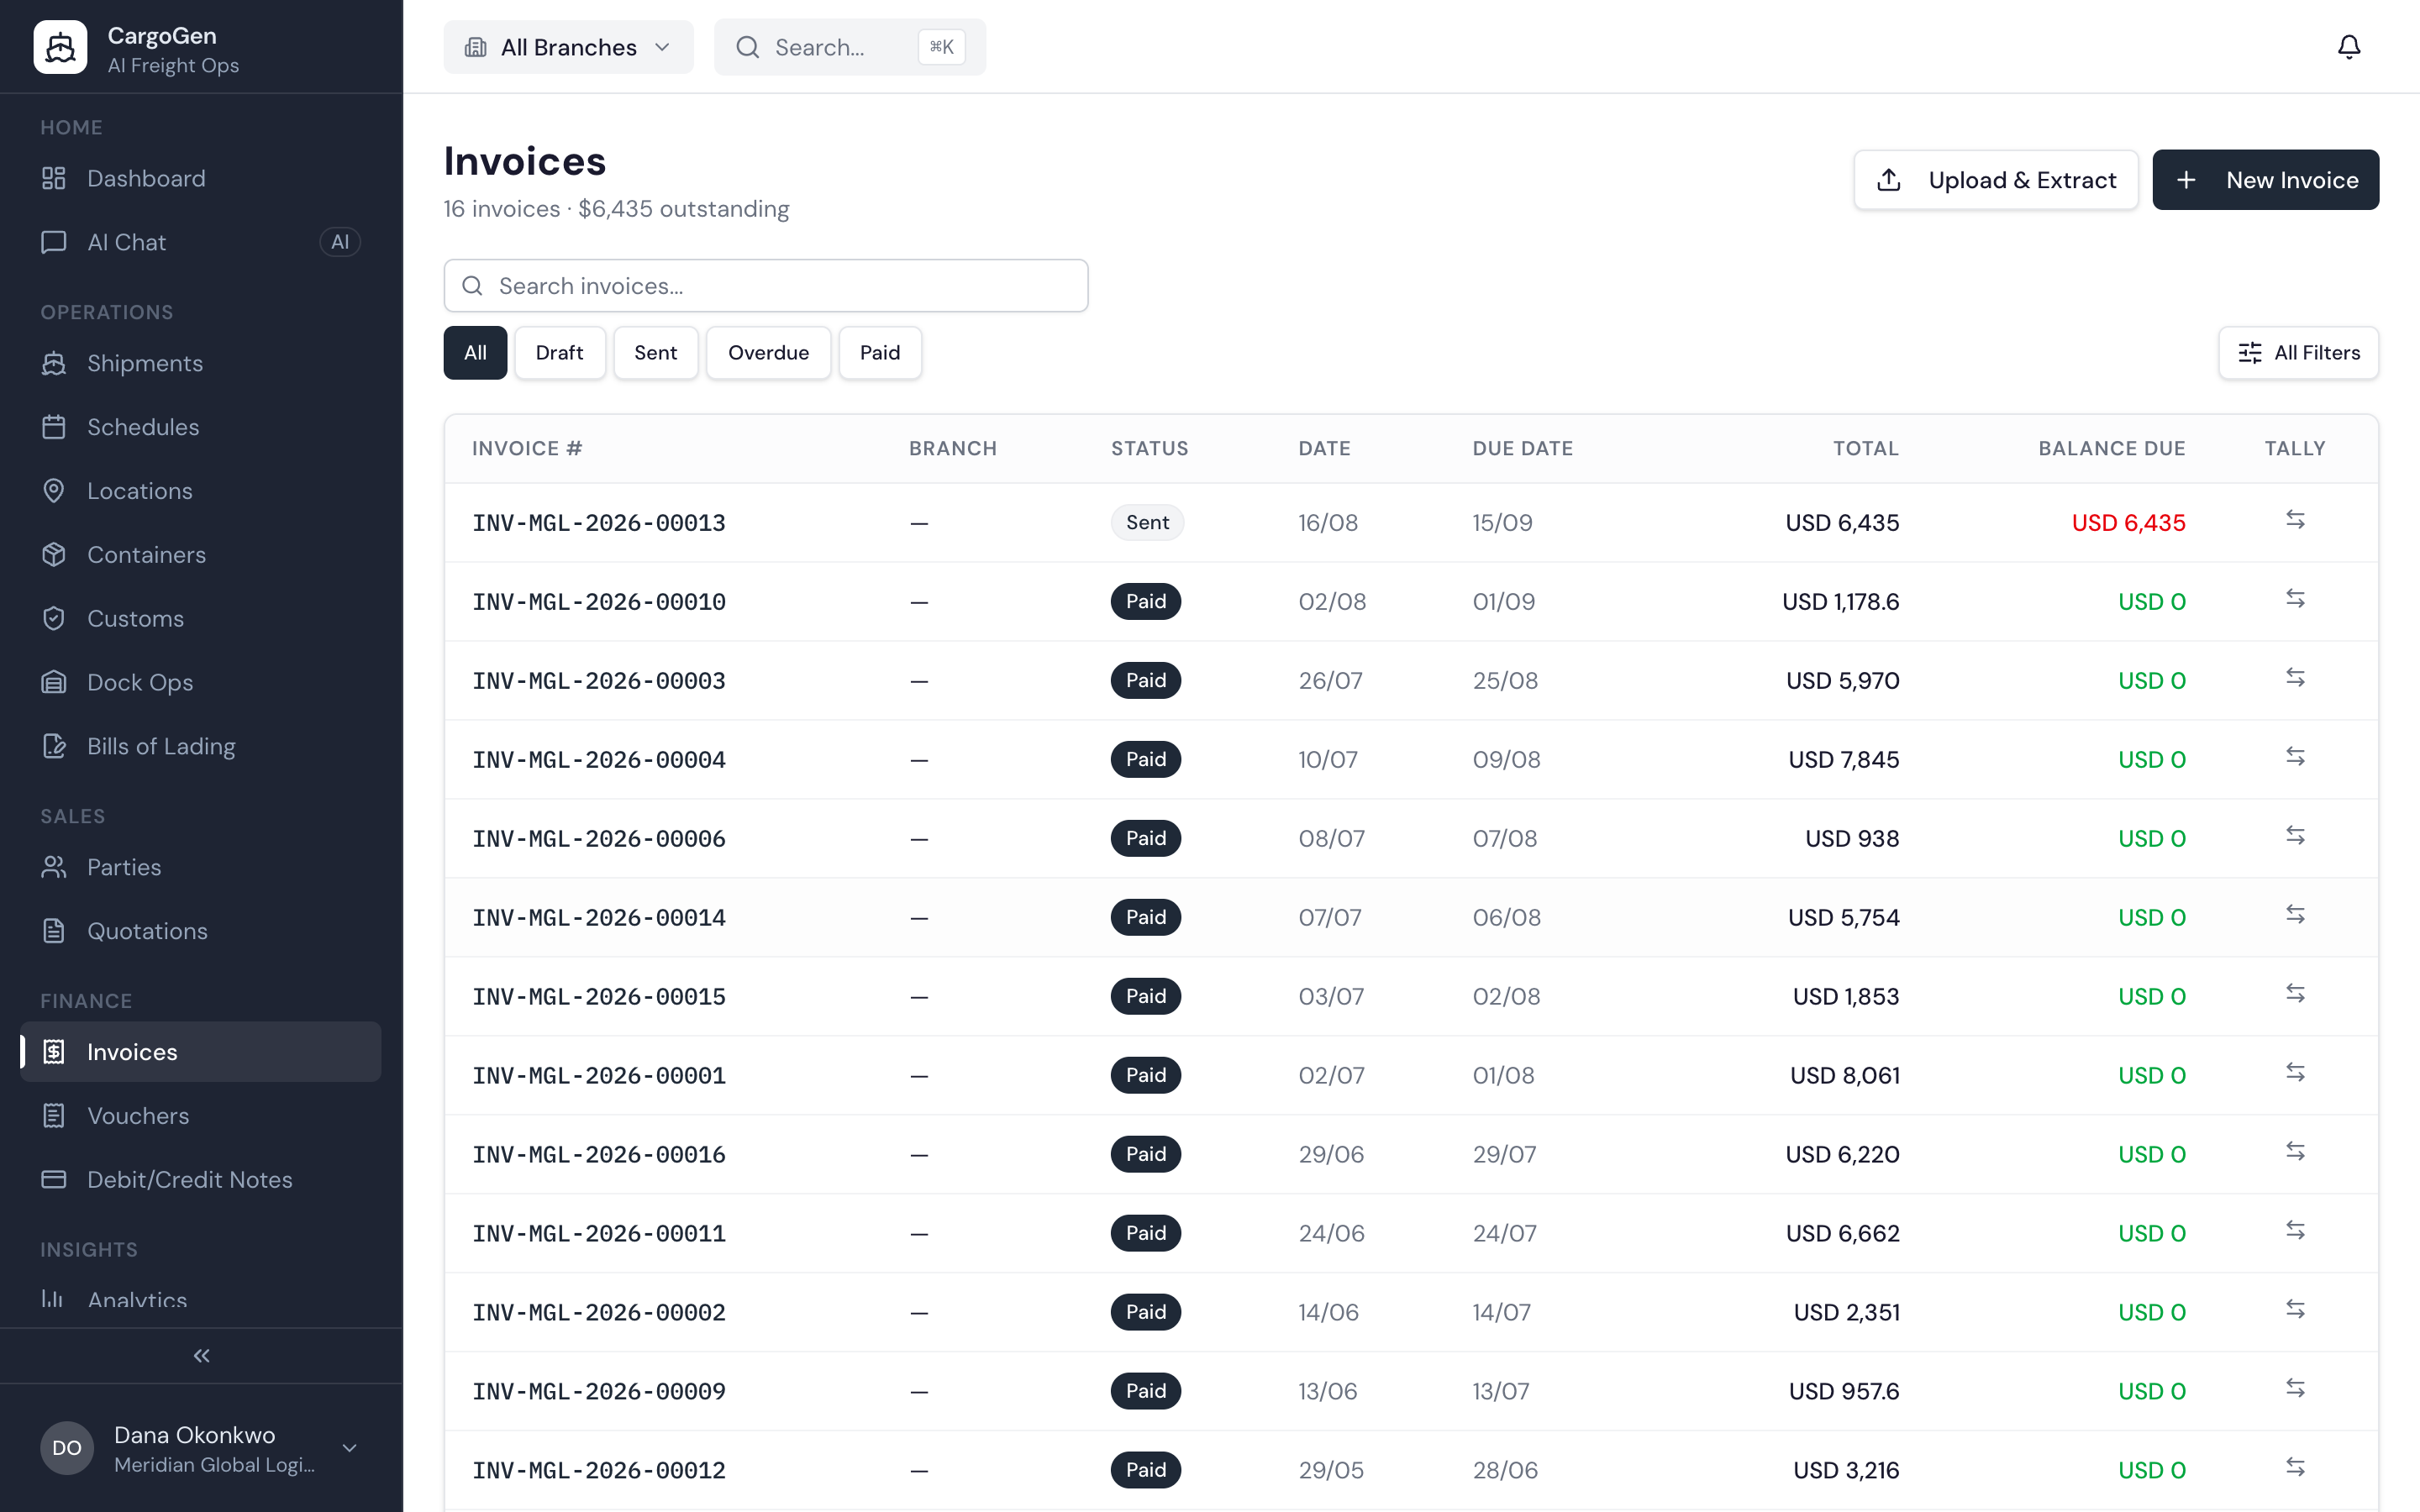Open Customs page in sidebar
Image resolution: width=2420 pixels, height=1512 pixels.
pos(200,619)
